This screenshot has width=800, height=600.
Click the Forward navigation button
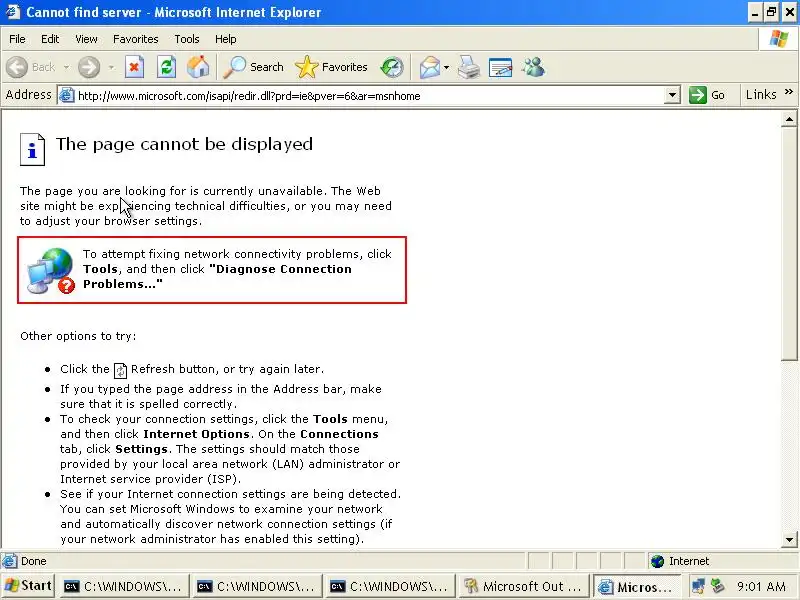pos(89,67)
